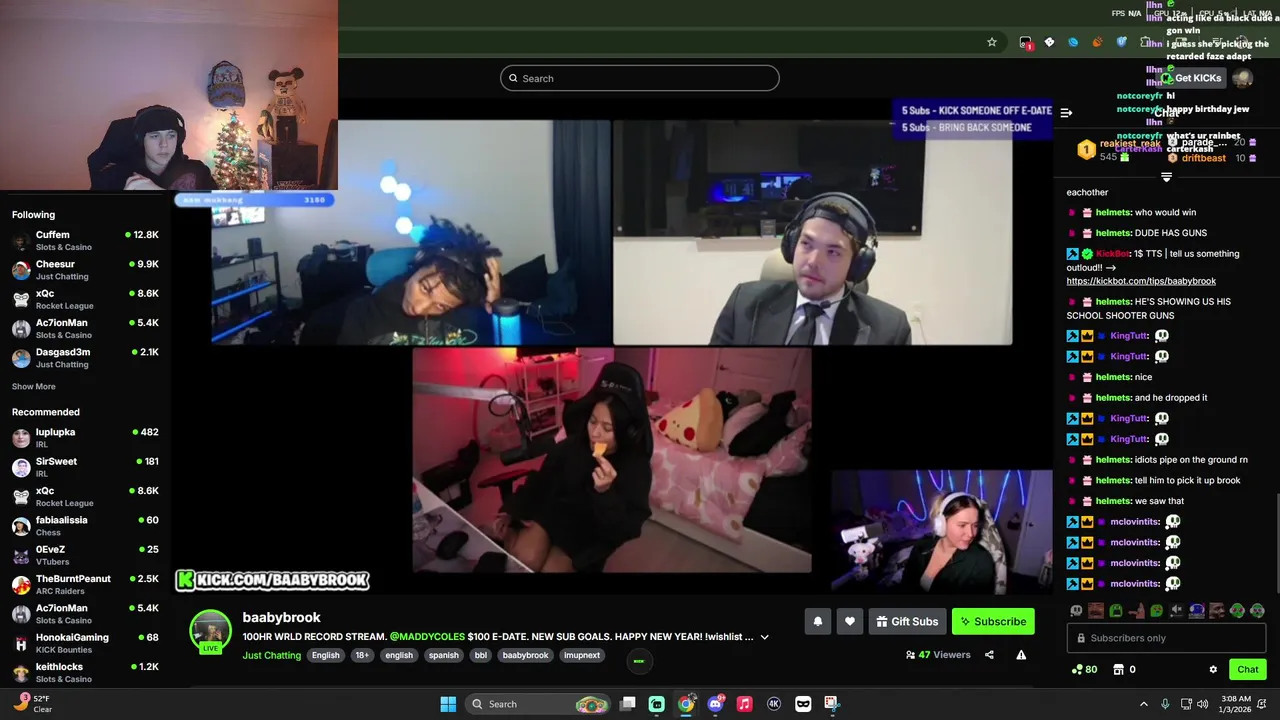Image resolution: width=1280 pixels, height=720 pixels.
Task: Open the 4K downloader taskbar app
Action: click(x=773, y=704)
